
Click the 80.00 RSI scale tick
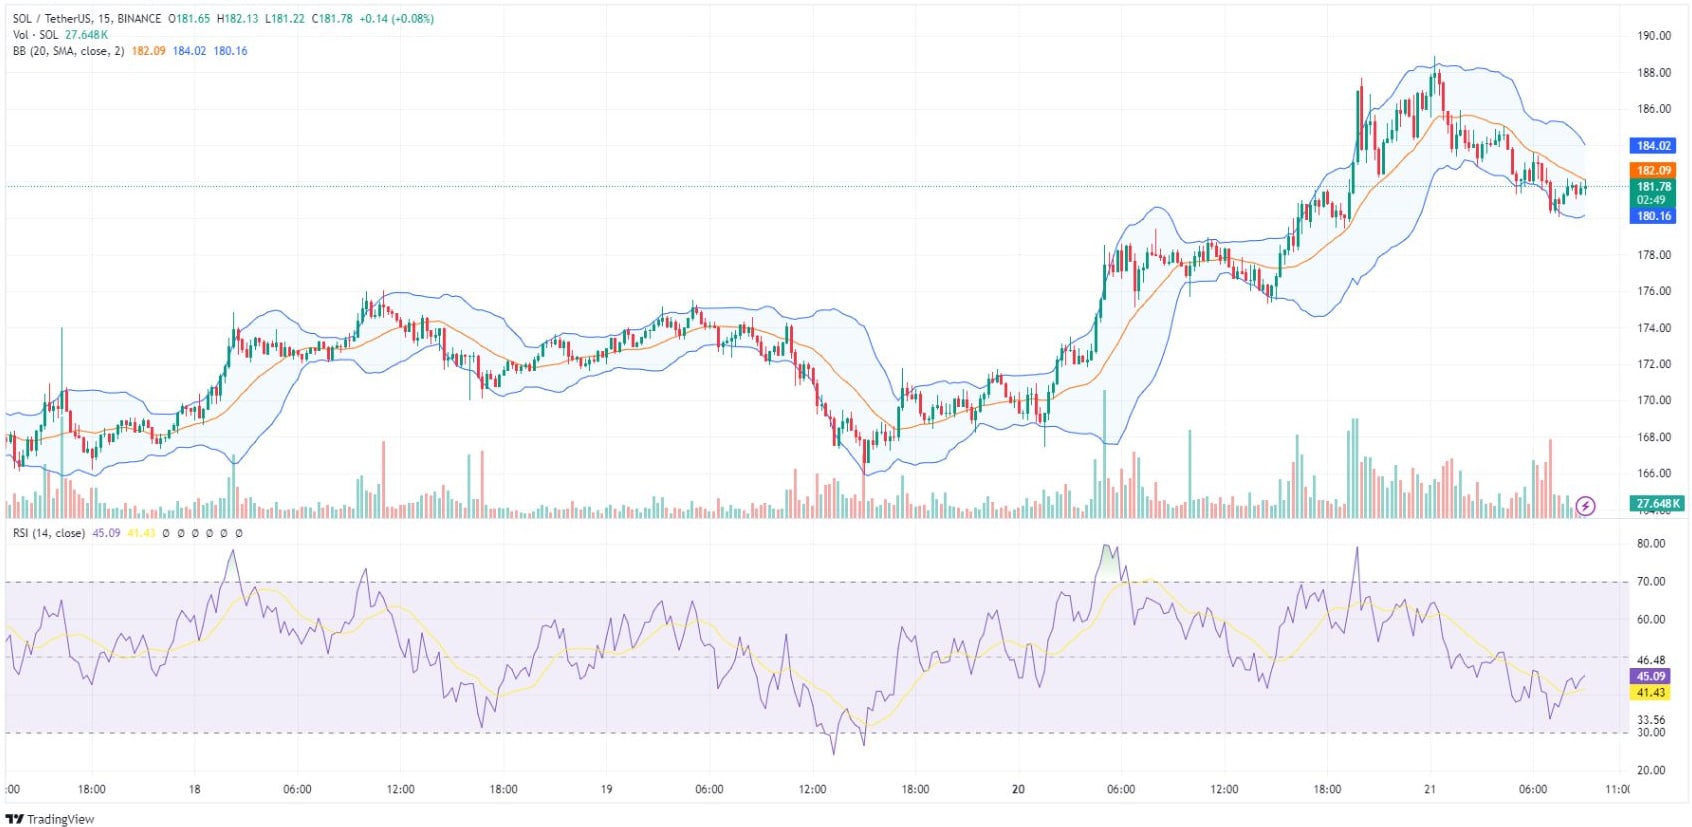(x=1651, y=544)
